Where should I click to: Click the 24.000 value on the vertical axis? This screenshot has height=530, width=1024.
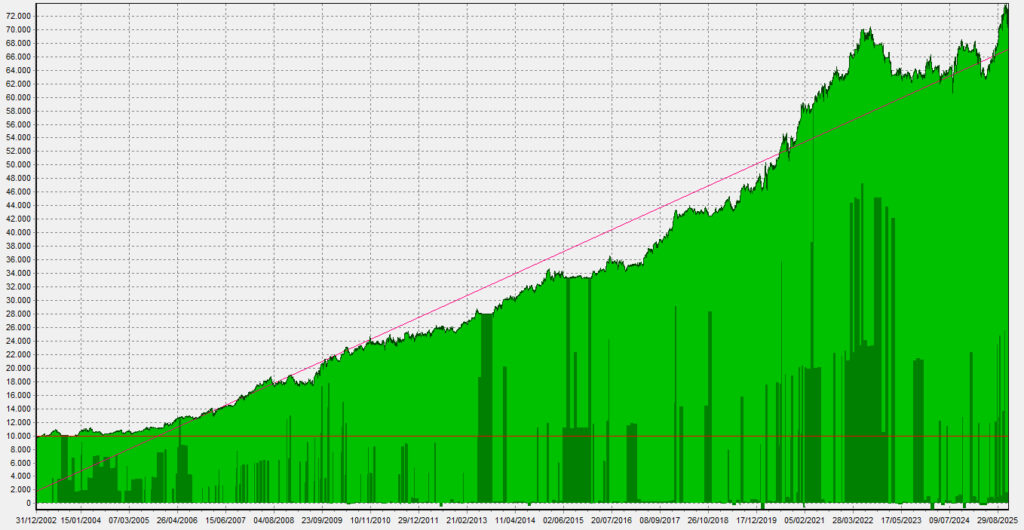tap(21, 341)
